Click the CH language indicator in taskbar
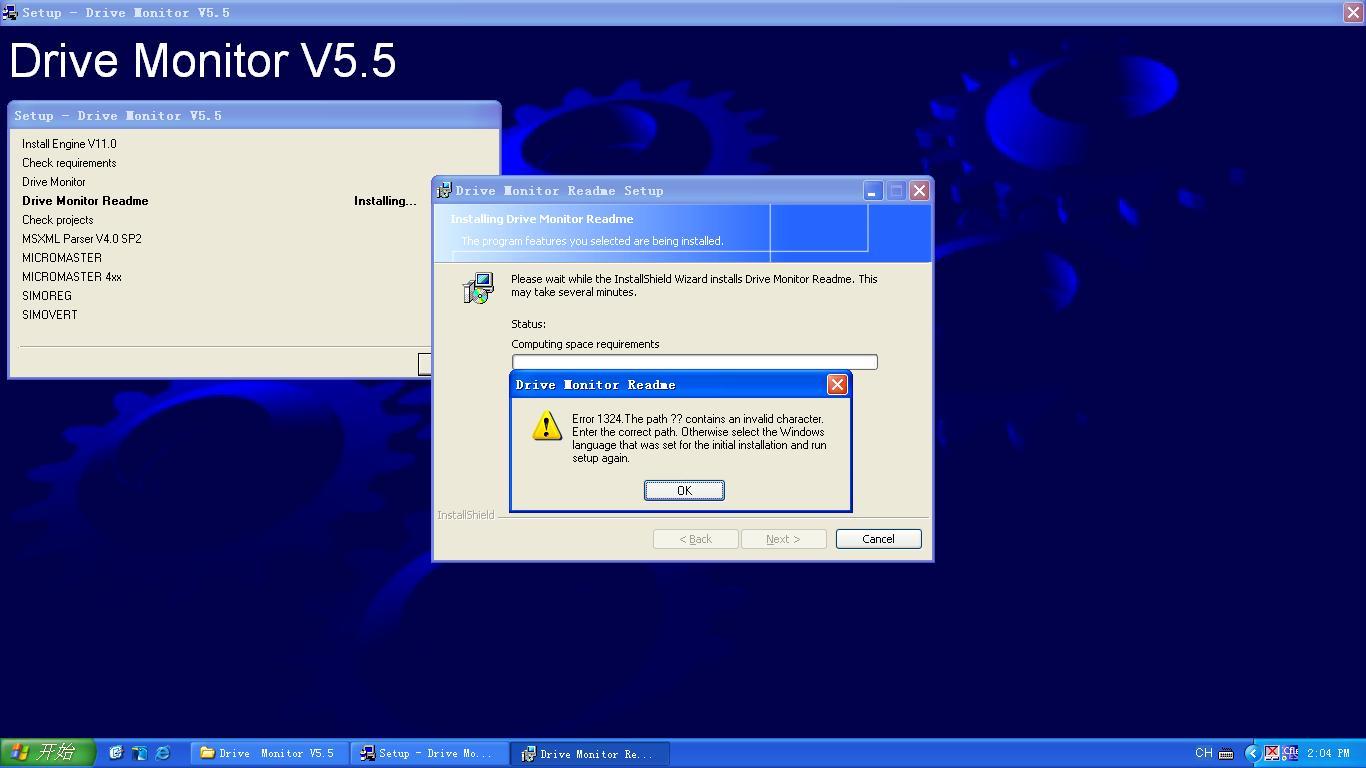The width and height of the screenshot is (1366, 768). pyautogui.click(x=1204, y=753)
